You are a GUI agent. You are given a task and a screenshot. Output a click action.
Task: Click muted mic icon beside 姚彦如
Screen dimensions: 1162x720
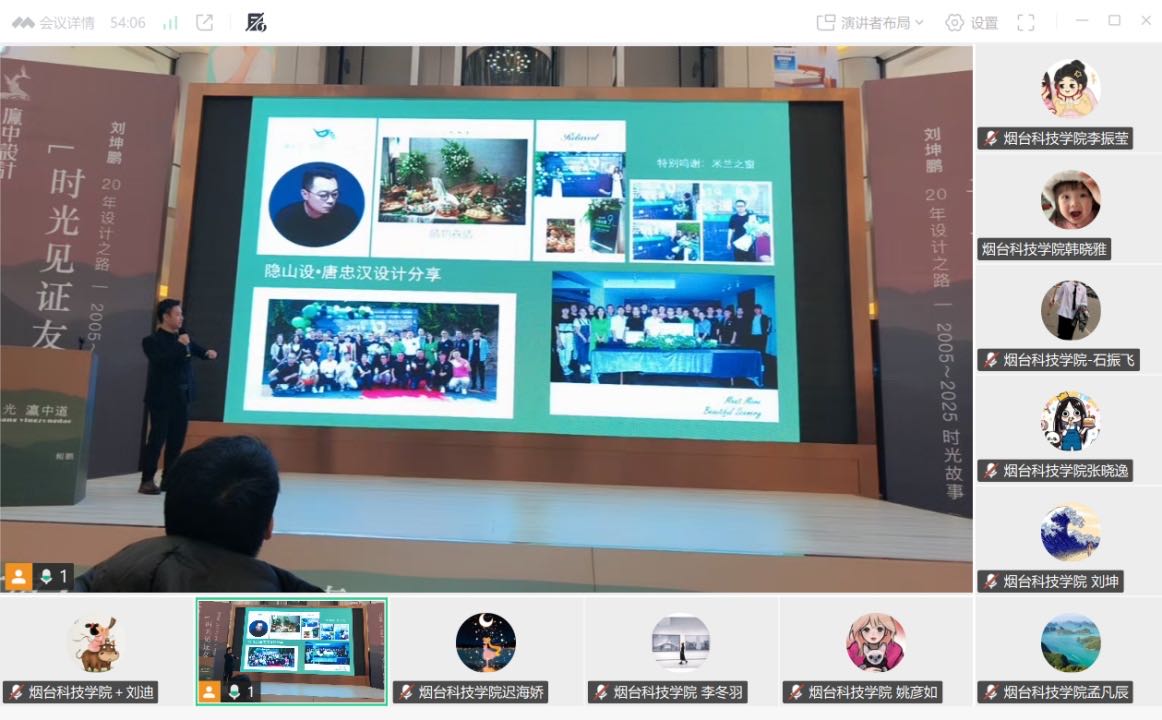(796, 693)
